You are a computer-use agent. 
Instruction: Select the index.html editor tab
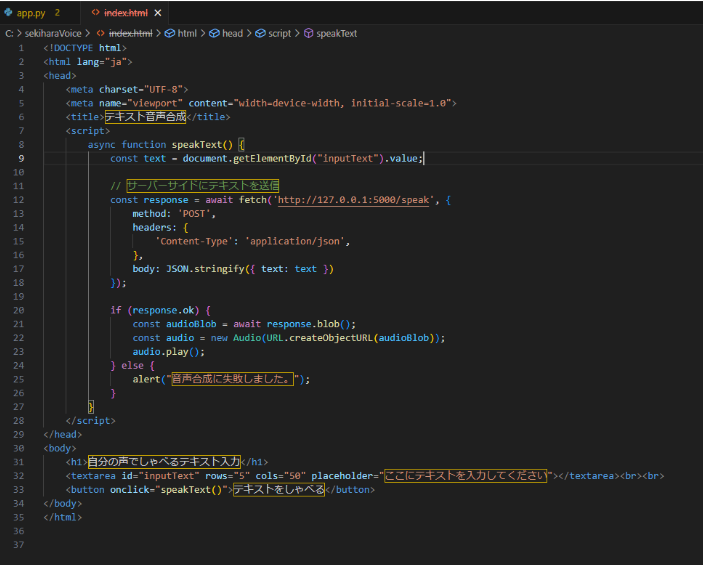pos(126,13)
